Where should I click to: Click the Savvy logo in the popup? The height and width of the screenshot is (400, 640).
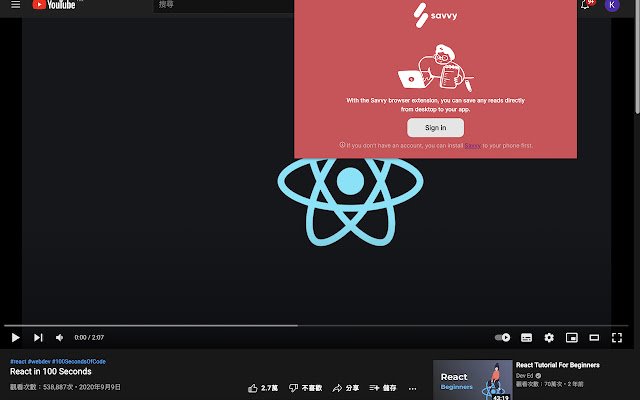pos(435,16)
